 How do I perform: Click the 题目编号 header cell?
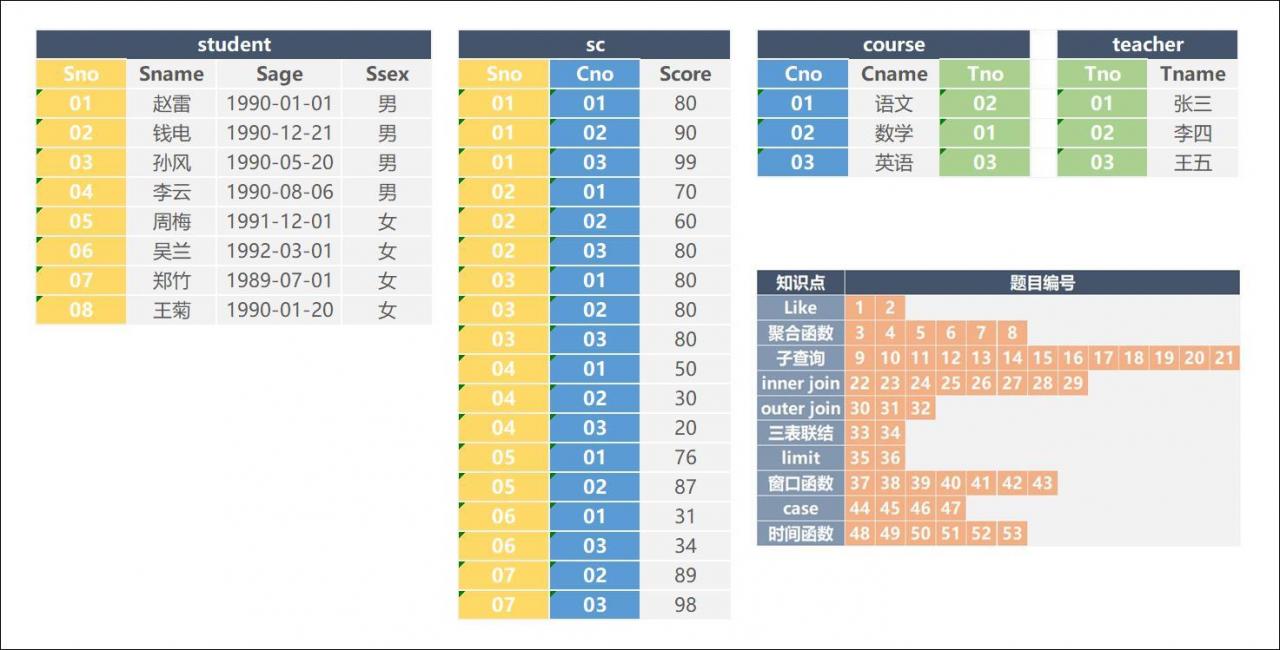(x=1042, y=283)
